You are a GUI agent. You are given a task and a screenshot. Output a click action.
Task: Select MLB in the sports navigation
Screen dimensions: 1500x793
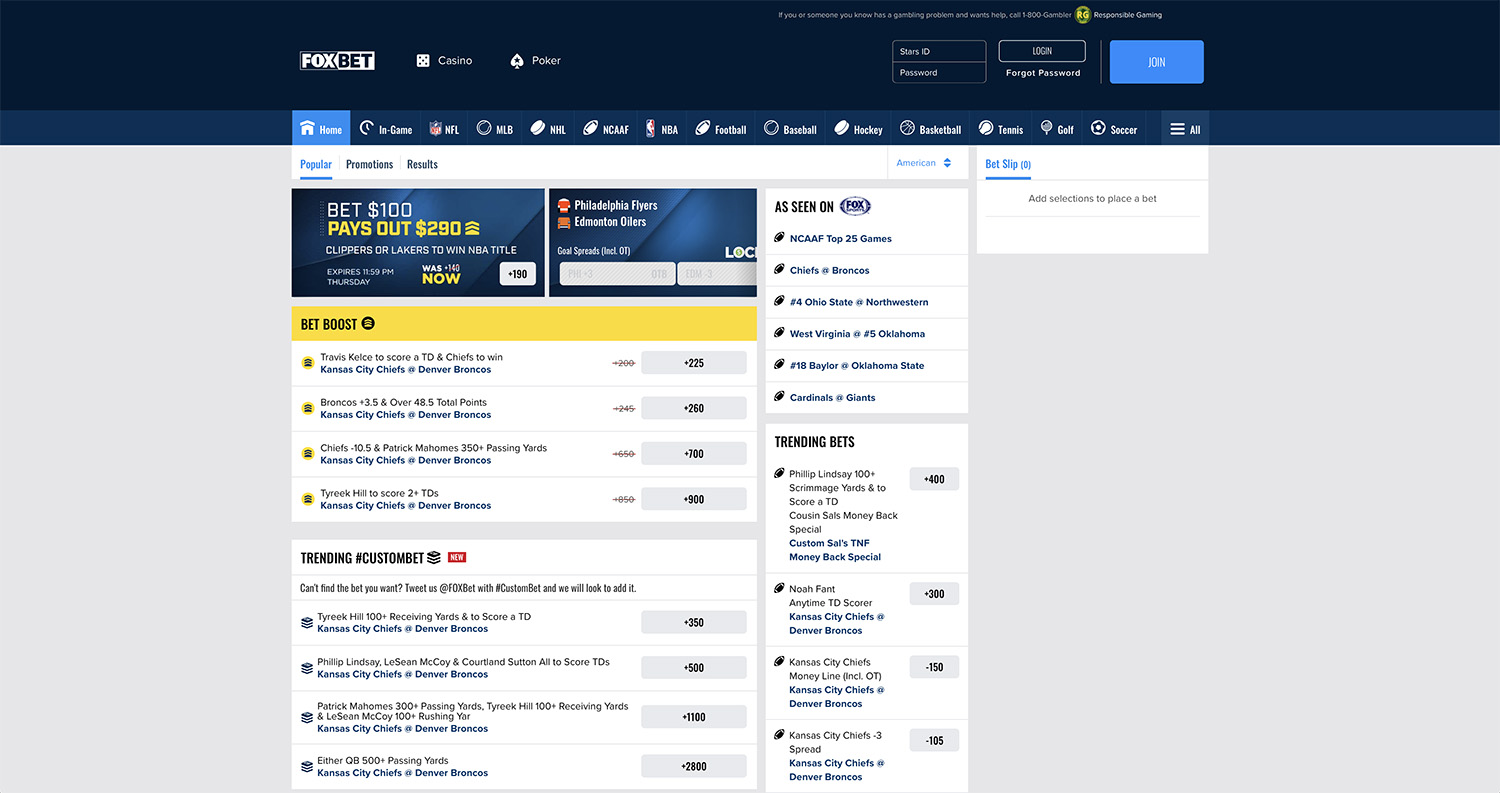[495, 129]
